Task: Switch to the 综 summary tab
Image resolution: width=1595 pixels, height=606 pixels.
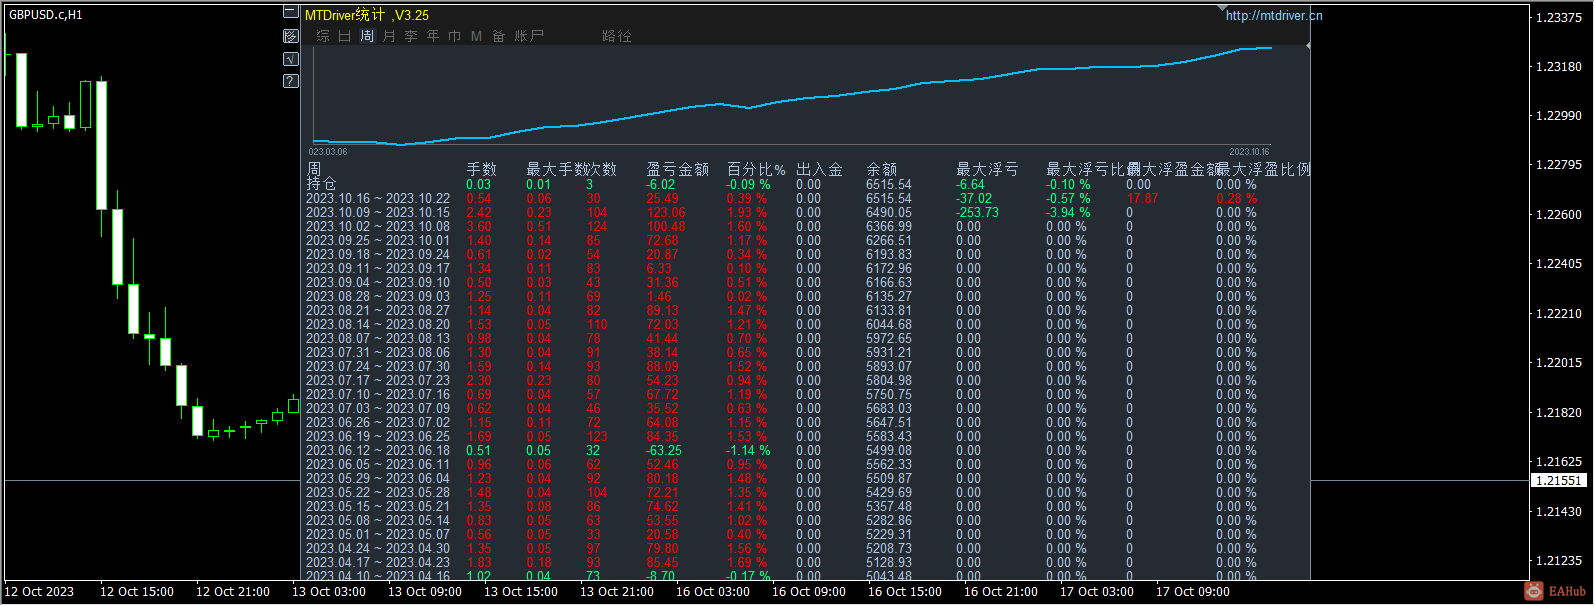Action: pos(323,36)
